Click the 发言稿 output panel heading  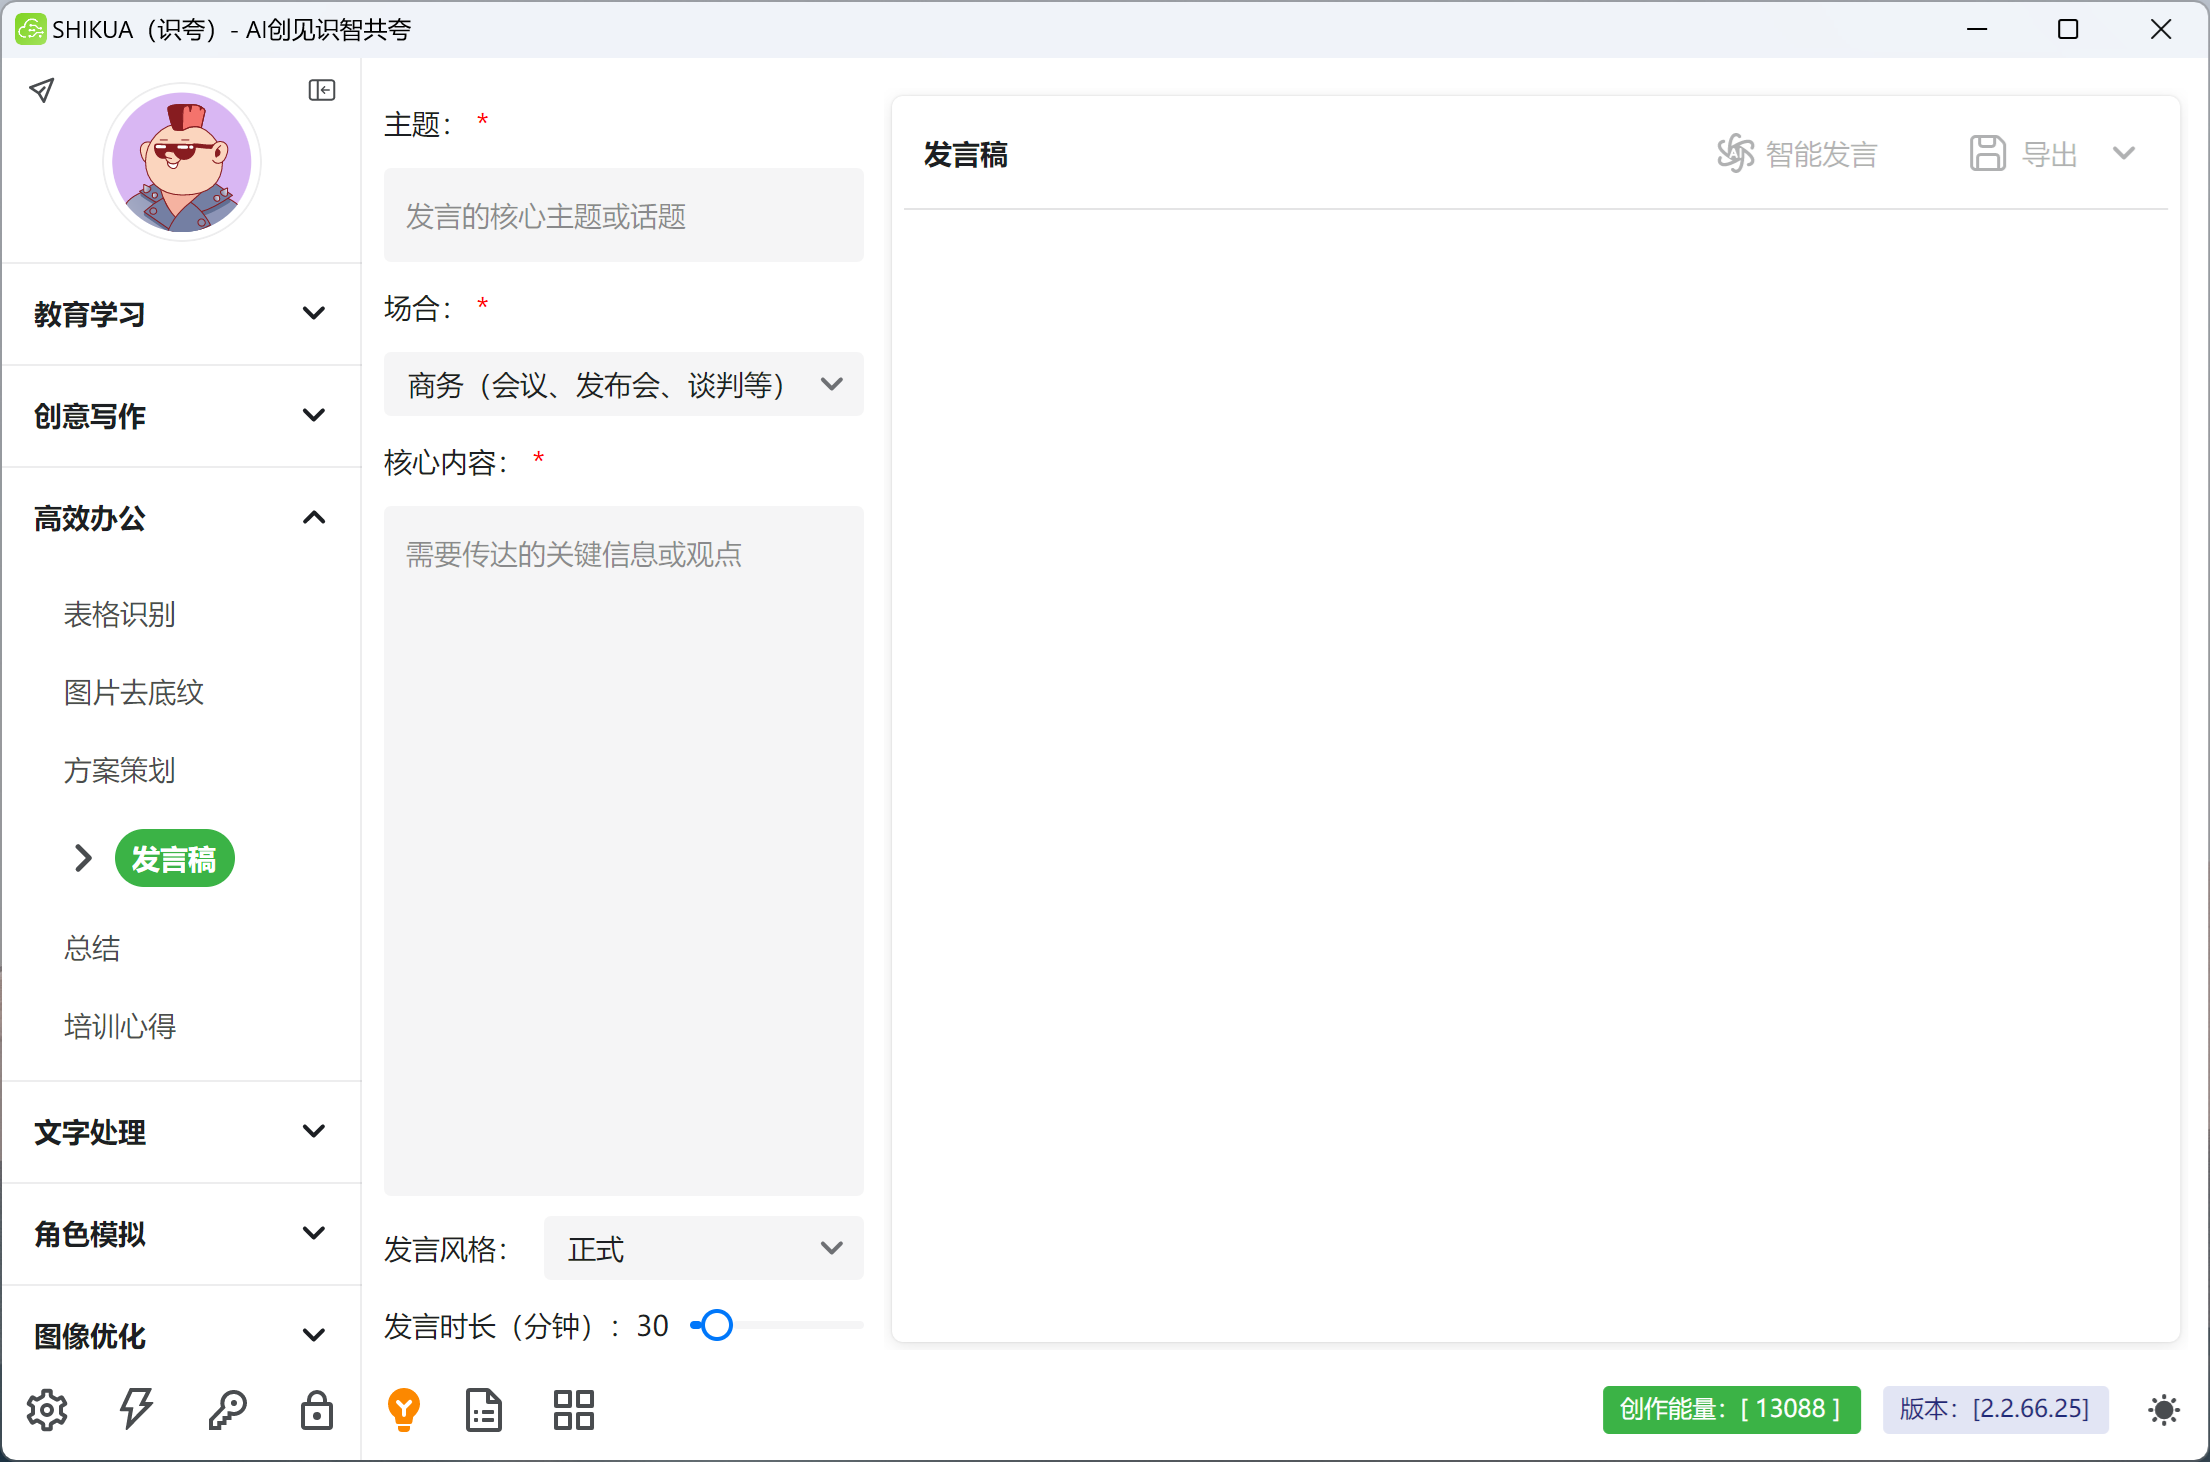pos(966,154)
